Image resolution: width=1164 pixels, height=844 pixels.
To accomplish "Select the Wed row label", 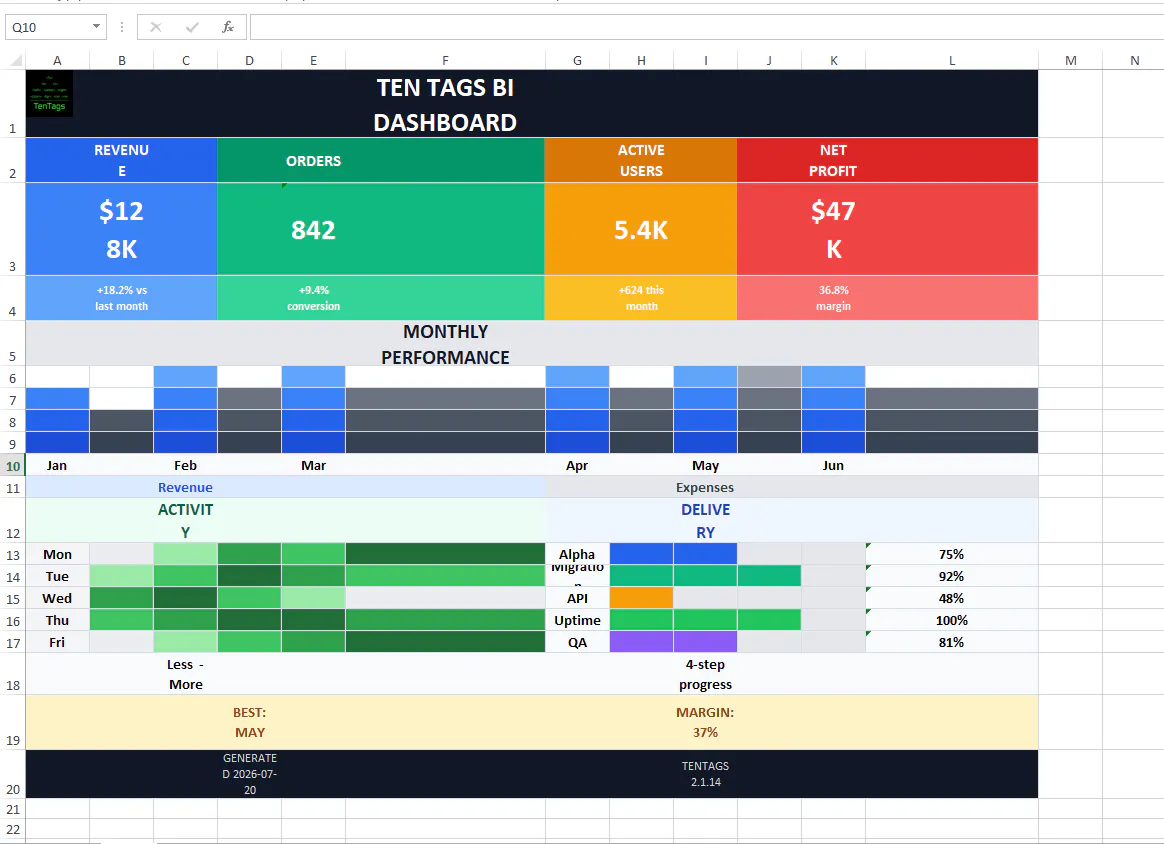I will coord(57,598).
